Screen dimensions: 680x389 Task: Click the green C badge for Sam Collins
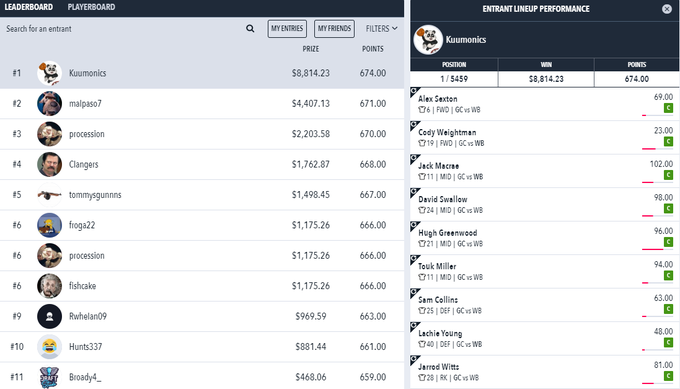(x=668, y=309)
